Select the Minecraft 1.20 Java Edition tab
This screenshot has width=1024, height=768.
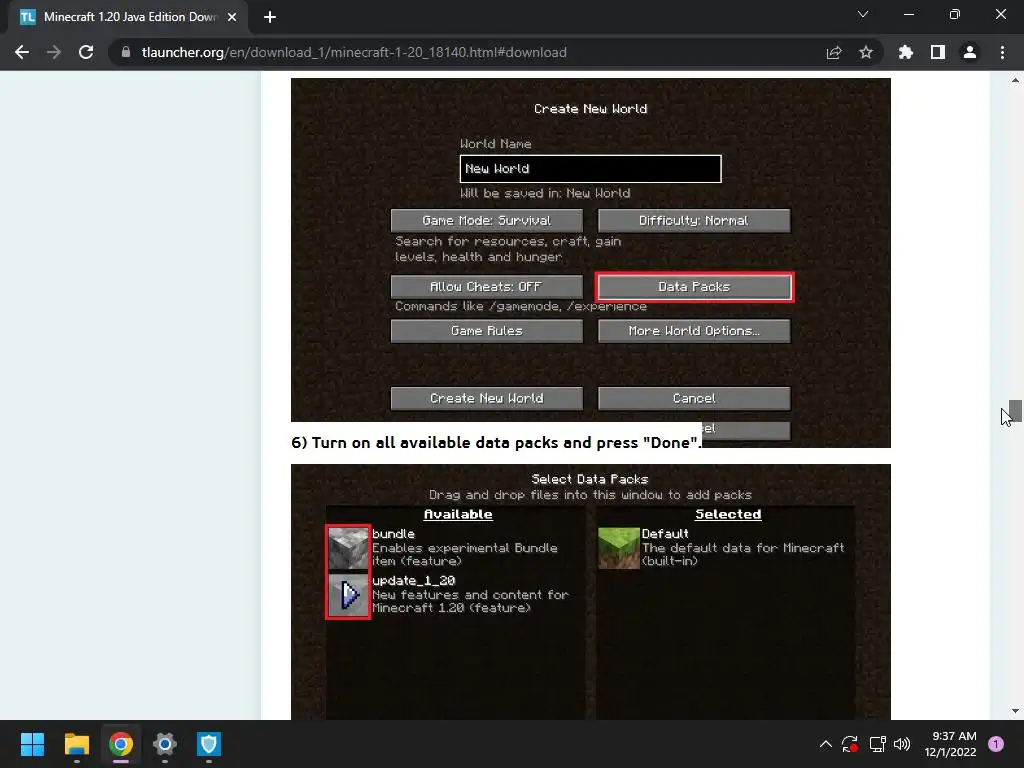tap(128, 18)
